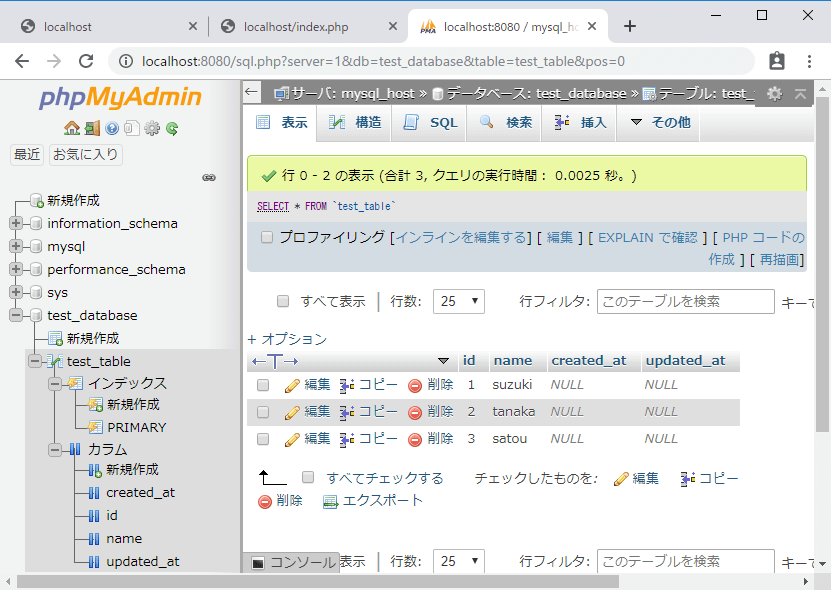Open navigation panel settings gear icon
This screenshot has width=831, height=590.
click(x=152, y=128)
